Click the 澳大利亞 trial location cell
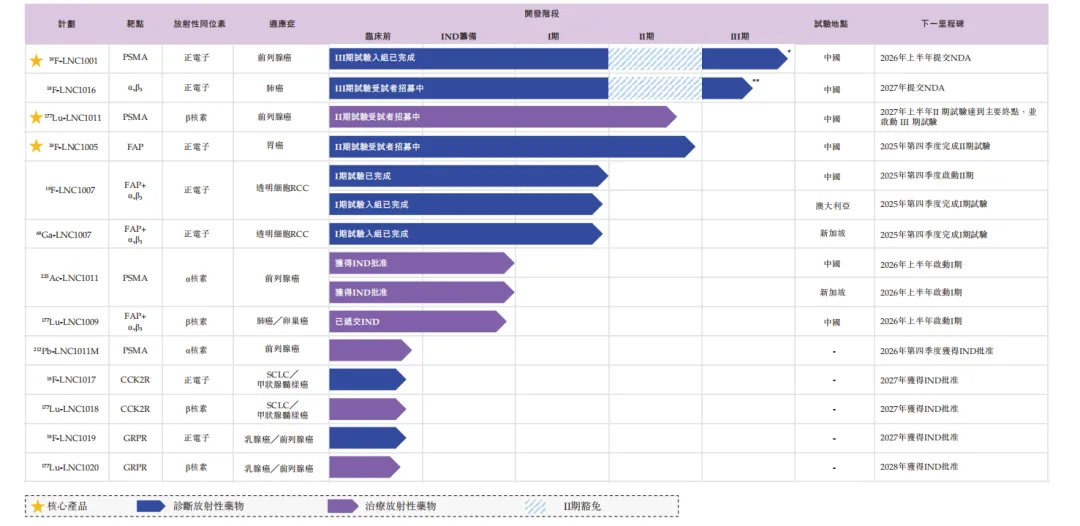Screen dimensions: 1080x526 click(831, 206)
